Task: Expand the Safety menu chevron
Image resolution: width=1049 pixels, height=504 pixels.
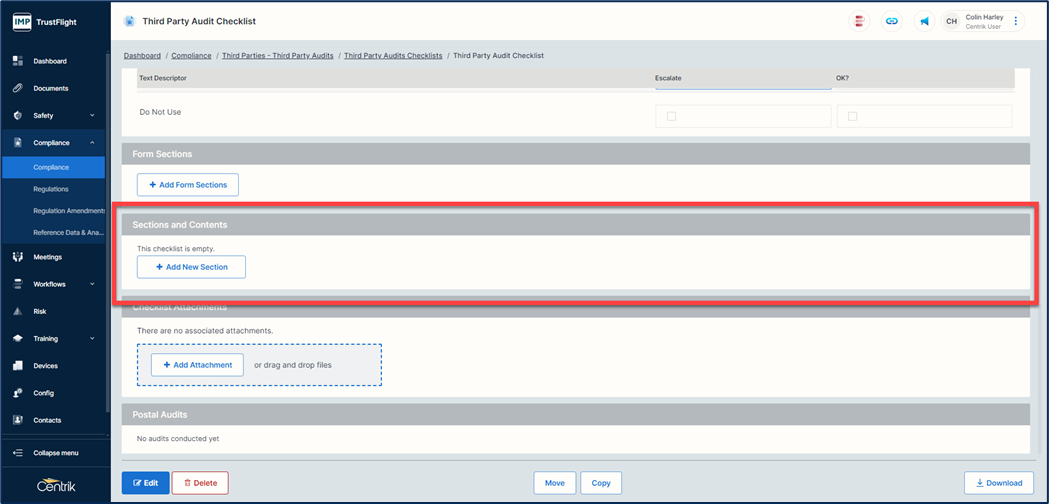Action: point(92,116)
